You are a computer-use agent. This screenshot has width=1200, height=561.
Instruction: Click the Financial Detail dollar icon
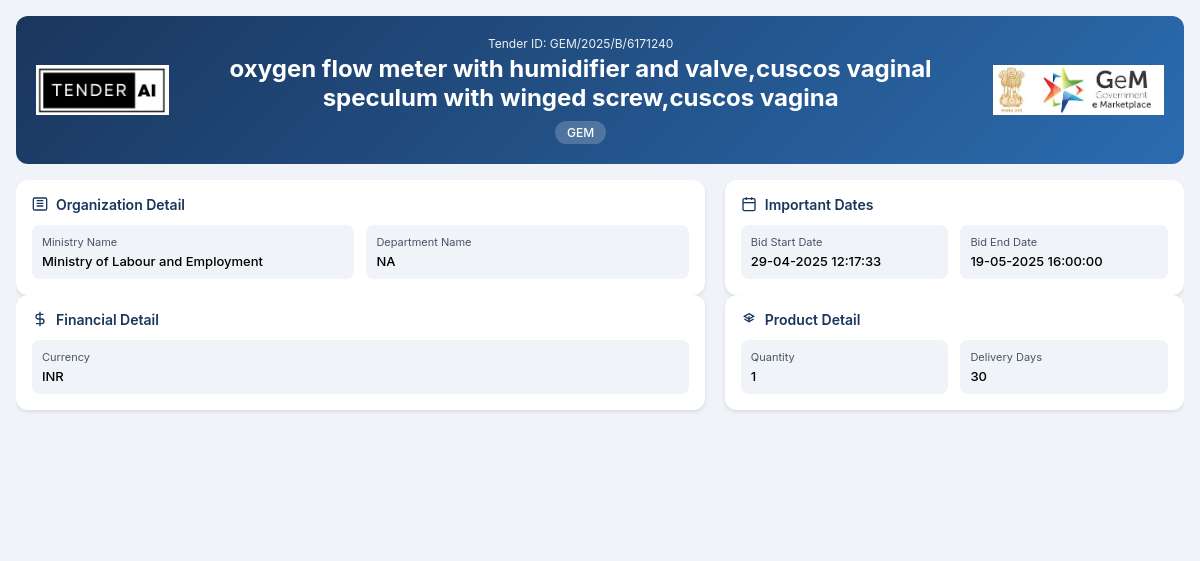40,319
